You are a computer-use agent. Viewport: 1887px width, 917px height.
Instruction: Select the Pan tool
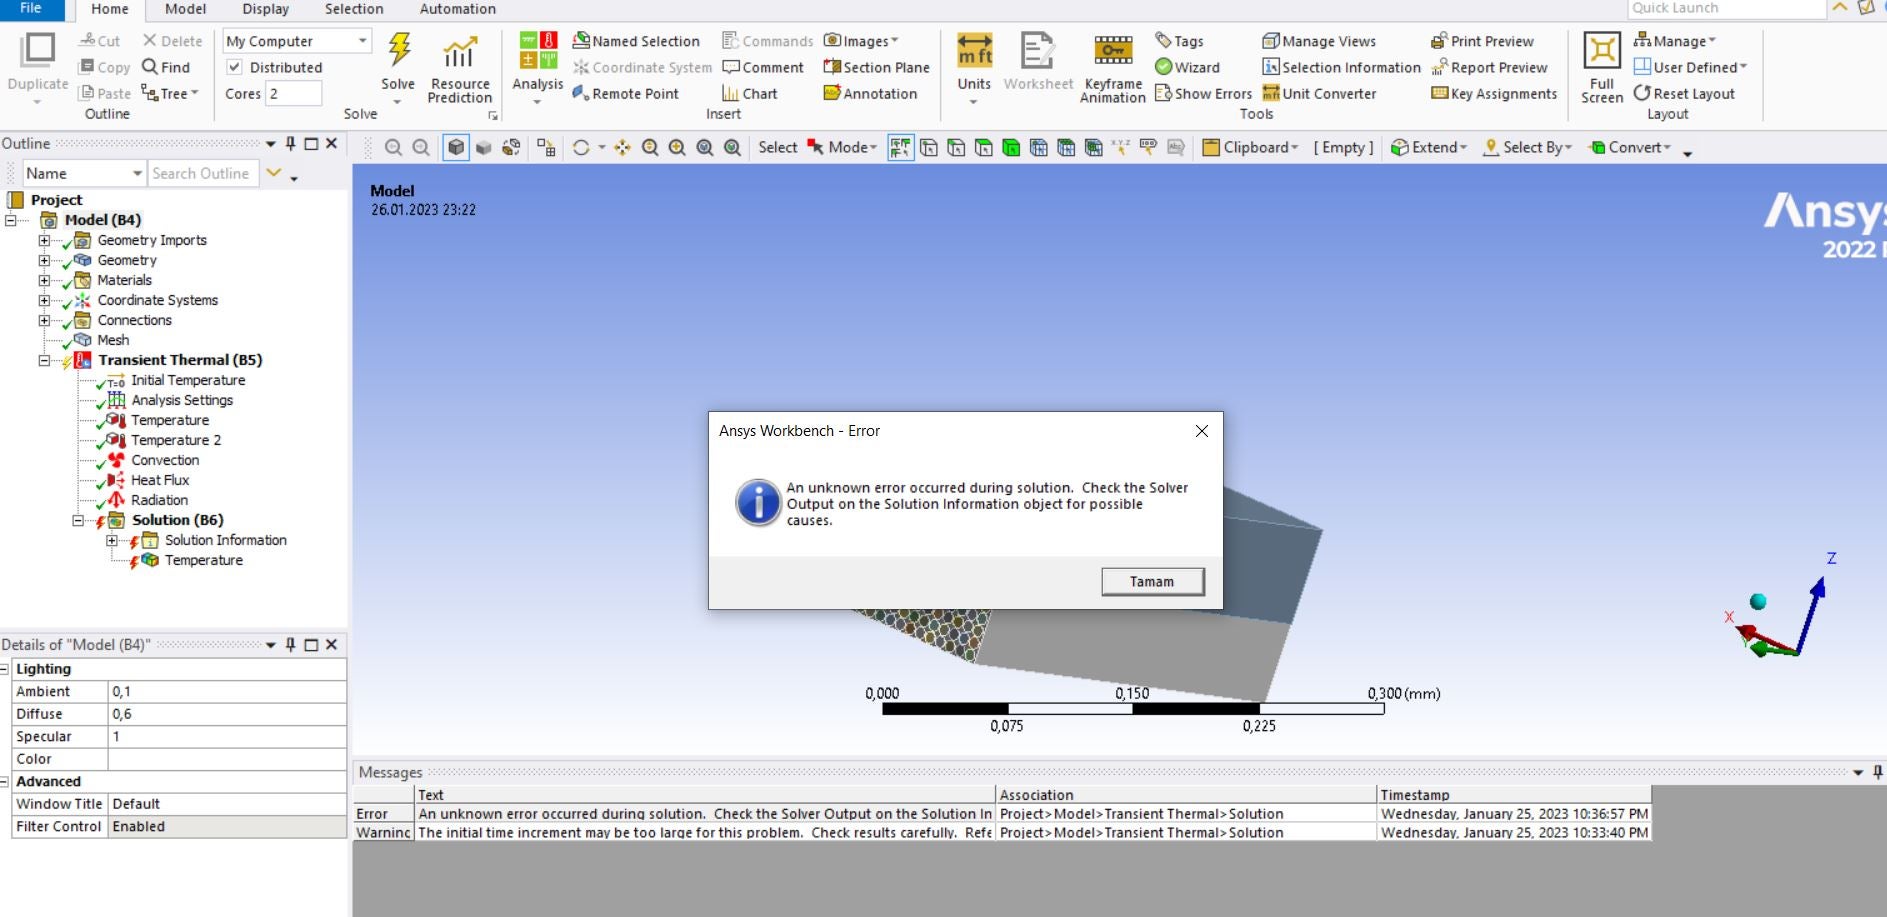622,148
